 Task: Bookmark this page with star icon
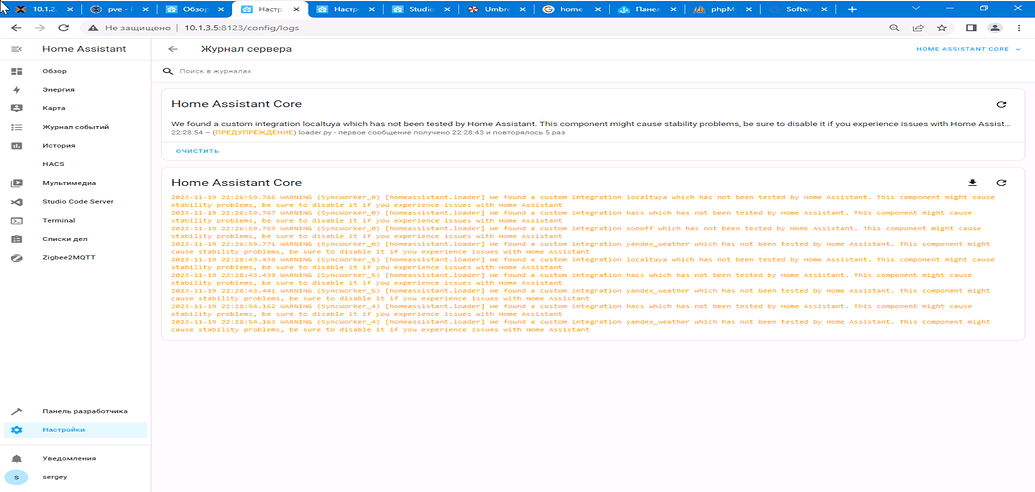click(941, 28)
